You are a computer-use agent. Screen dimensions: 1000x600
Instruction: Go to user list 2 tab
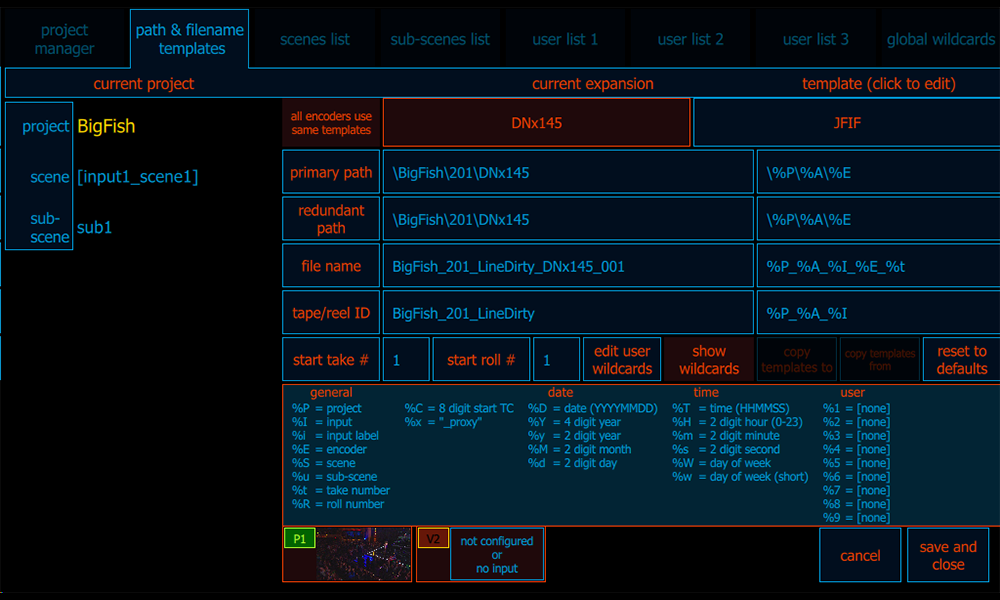pos(691,40)
